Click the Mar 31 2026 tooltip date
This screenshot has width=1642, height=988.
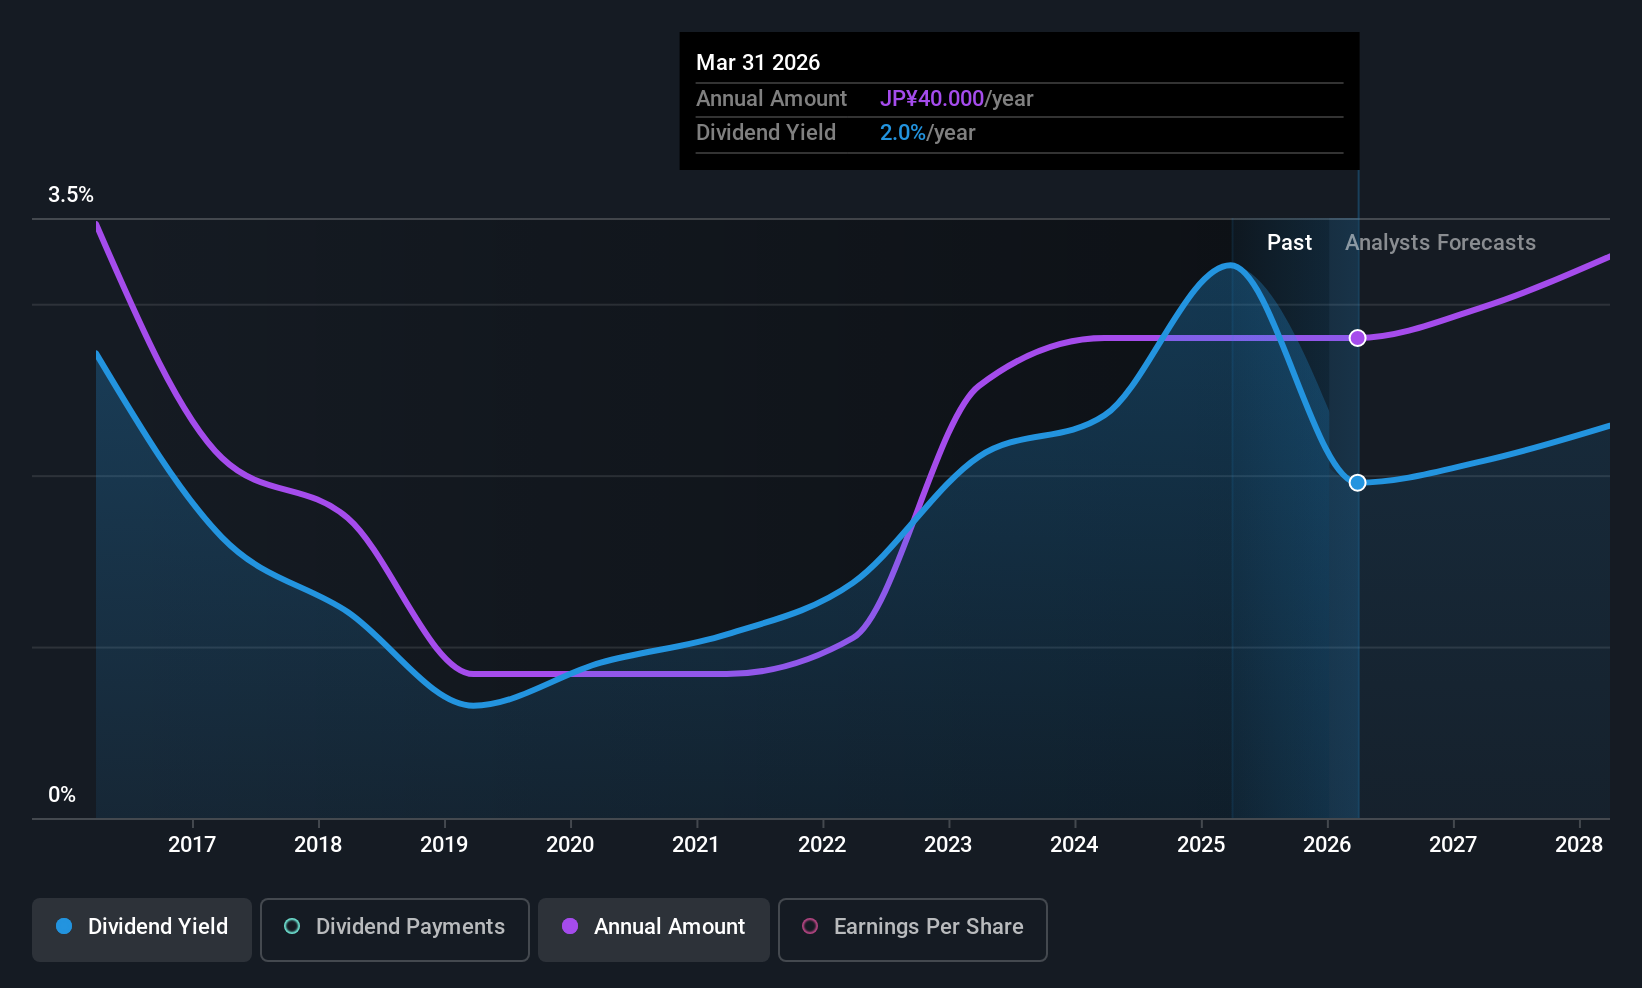pos(758,63)
